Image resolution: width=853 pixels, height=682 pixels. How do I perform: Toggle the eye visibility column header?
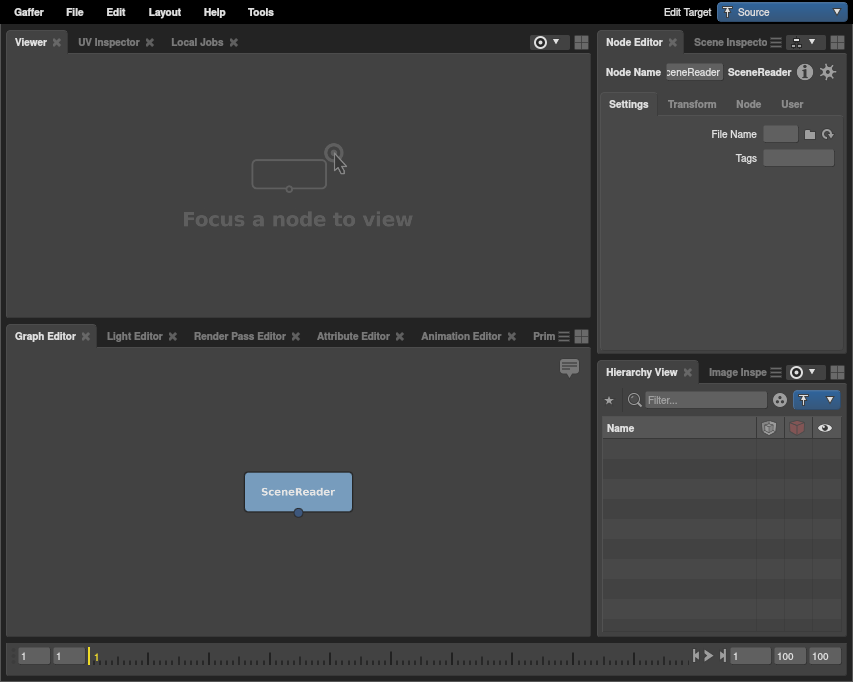[825, 428]
